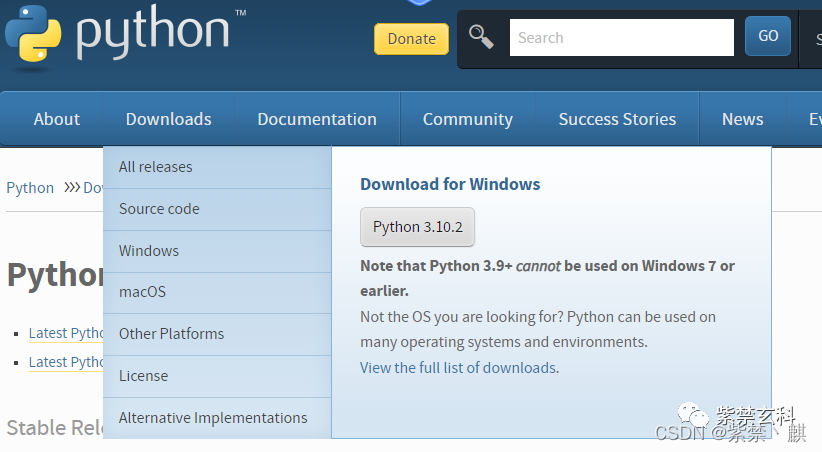This screenshot has width=822, height=452.
Task: Select Windows in Downloads dropdown
Action: pos(217,251)
